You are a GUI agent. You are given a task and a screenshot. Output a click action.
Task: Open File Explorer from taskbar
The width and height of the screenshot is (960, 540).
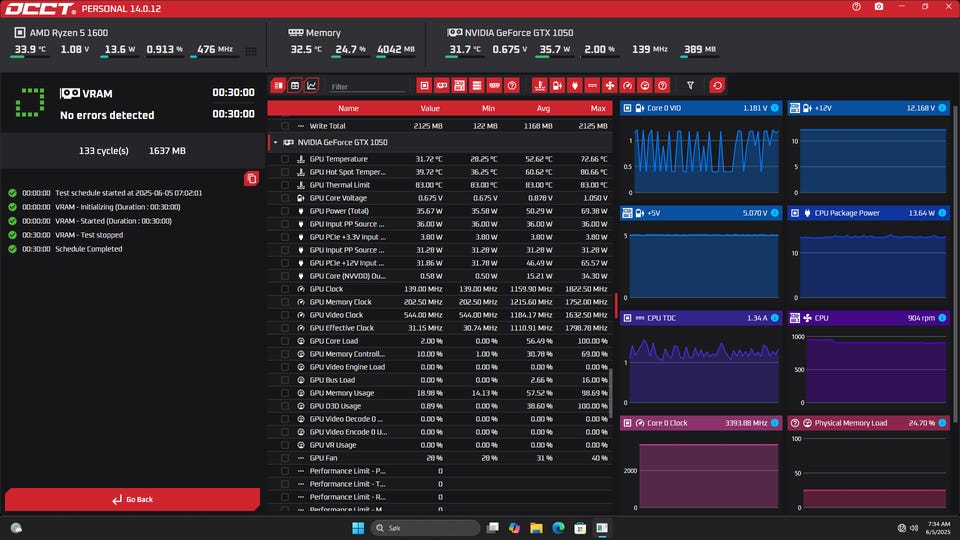(536, 528)
